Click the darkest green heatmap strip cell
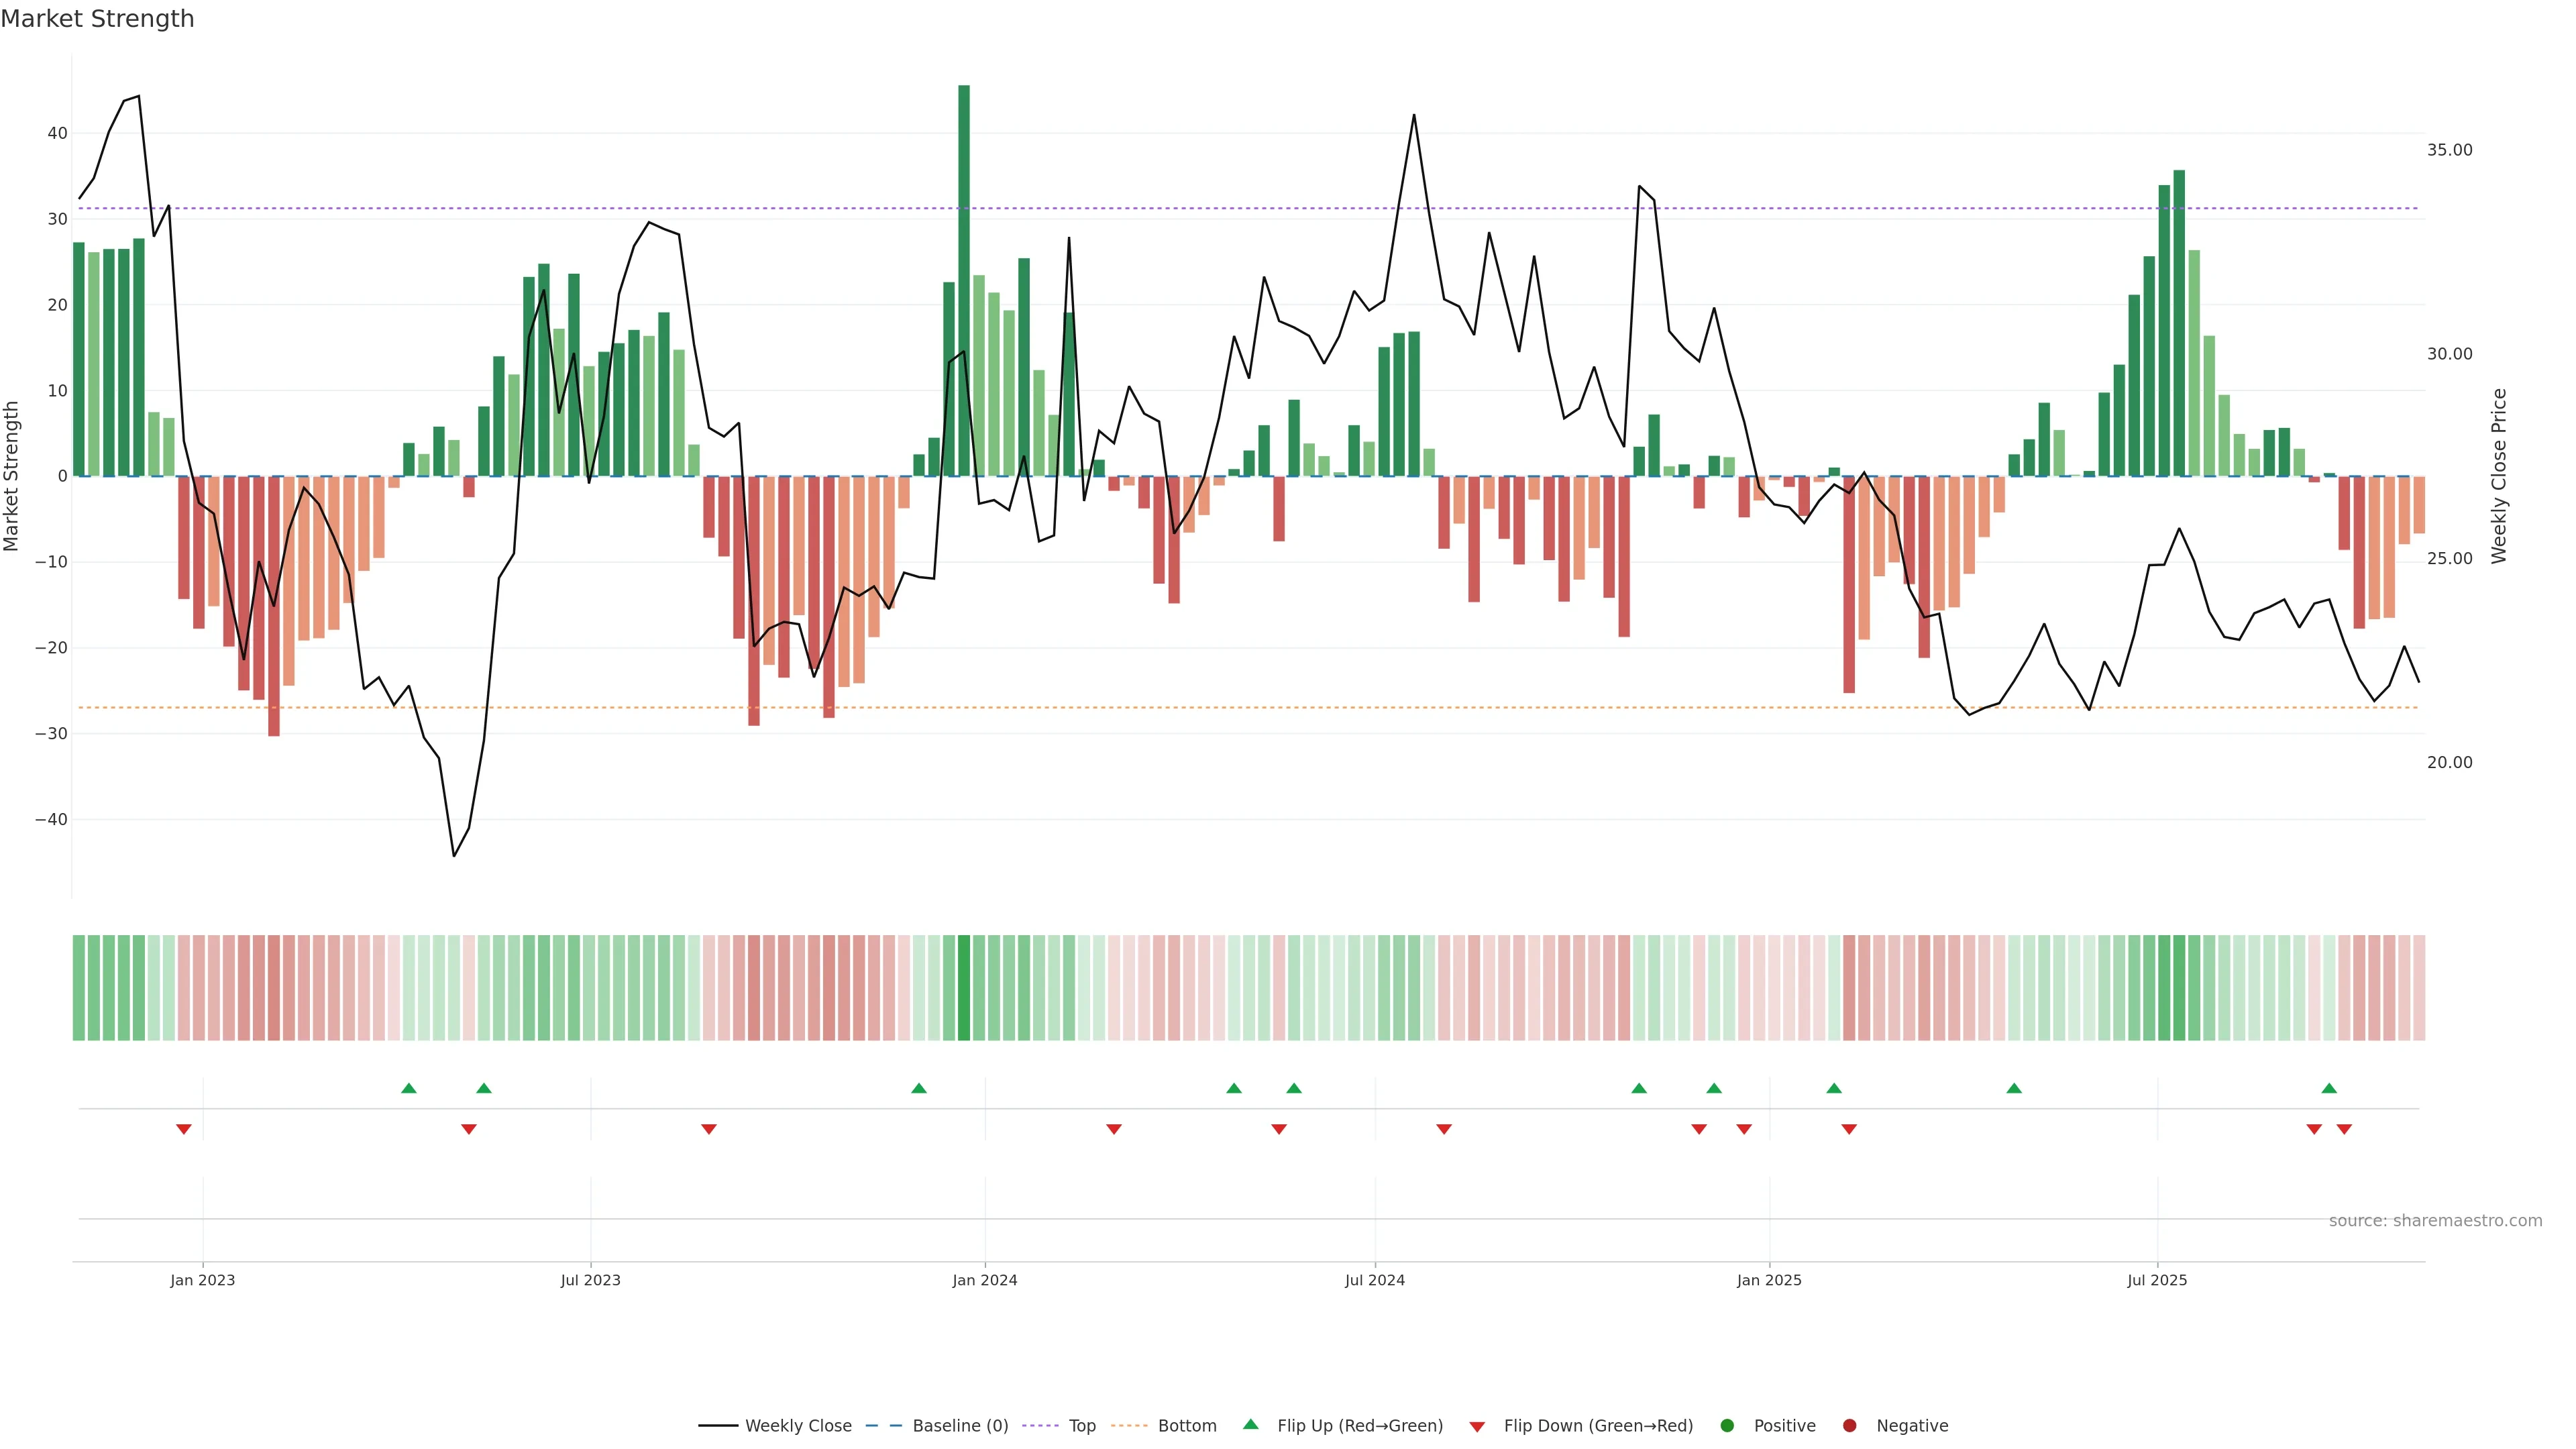Viewport: 2576px width, 1449px height. (x=964, y=988)
